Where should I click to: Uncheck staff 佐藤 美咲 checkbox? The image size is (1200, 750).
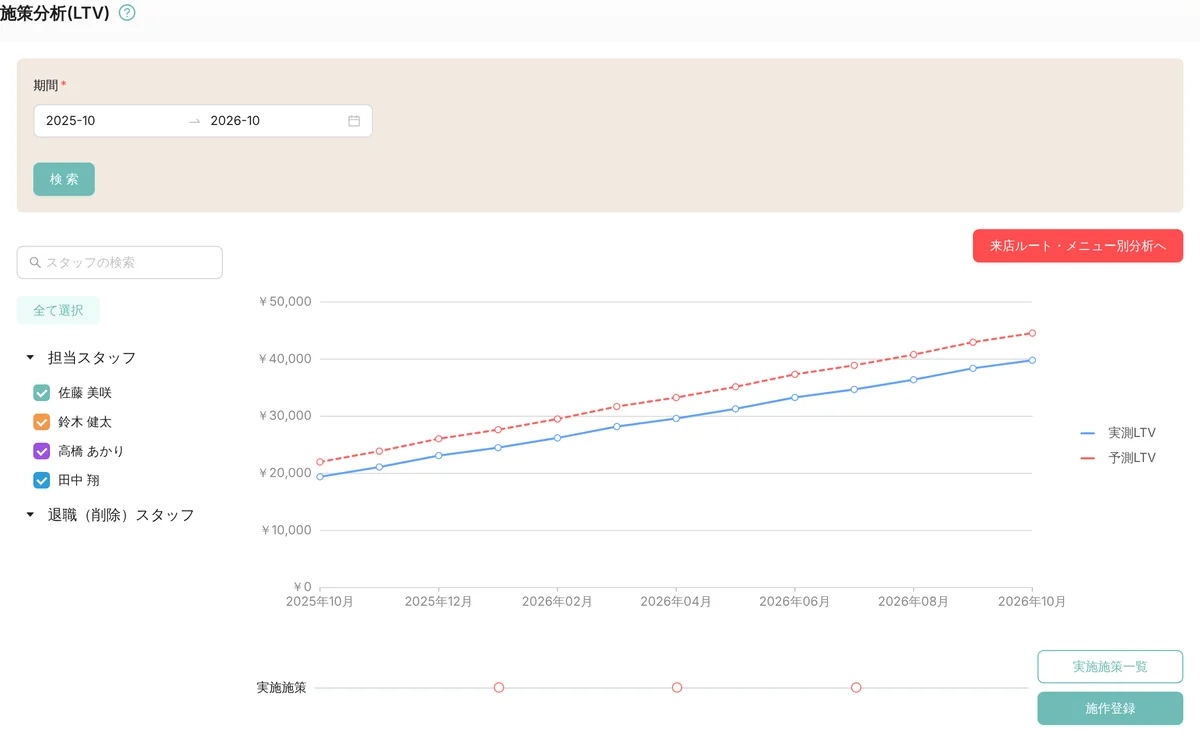[42, 393]
